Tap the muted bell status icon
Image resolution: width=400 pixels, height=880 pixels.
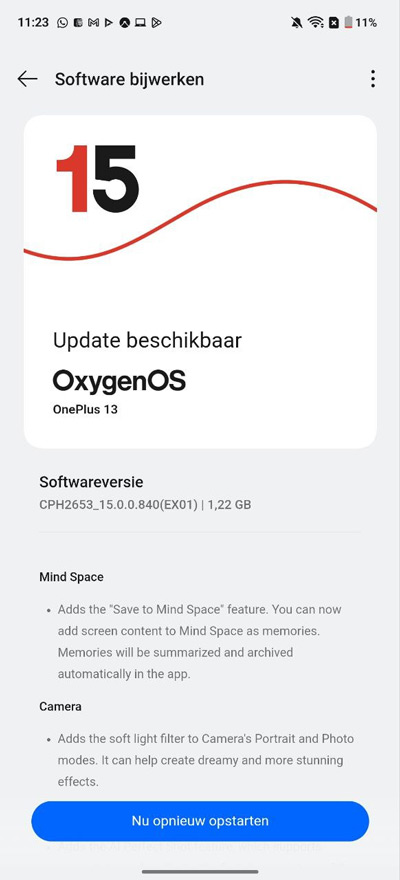click(296, 22)
